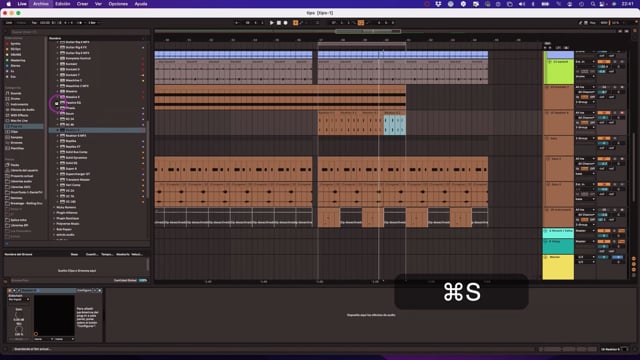Open volume control in macOS menu bar
This screenshot has height=360, width=640.
(522, 4)
